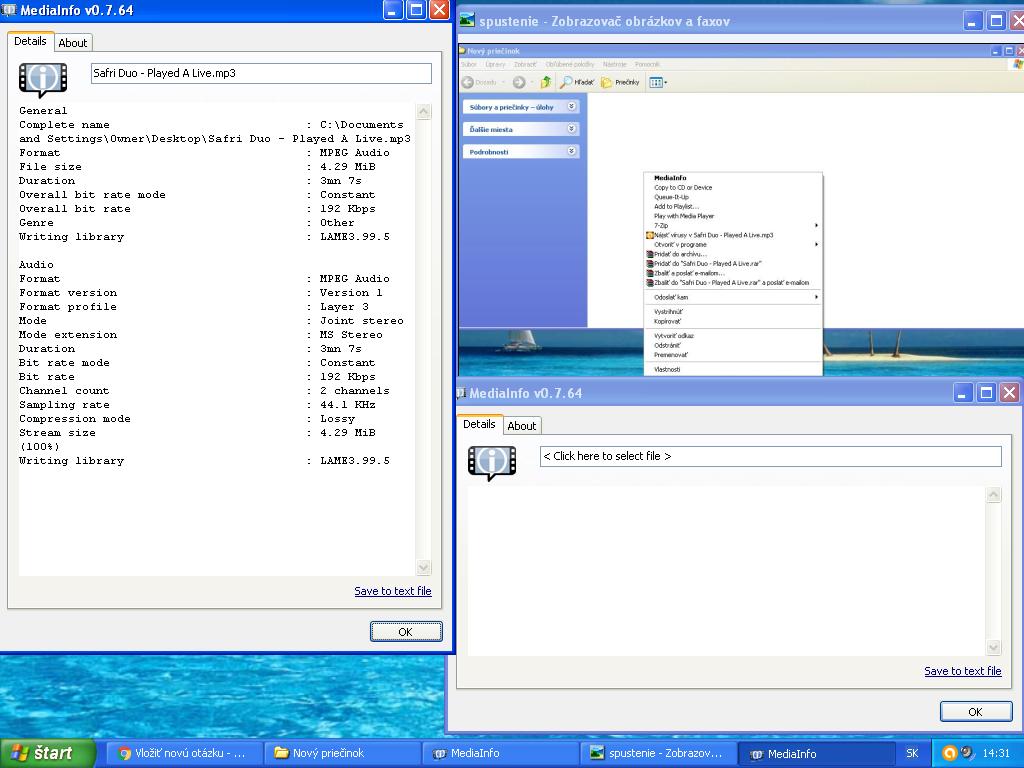Expand the 'Súbory a priečinky – úlohy' panel chevron

coord(572,106)
